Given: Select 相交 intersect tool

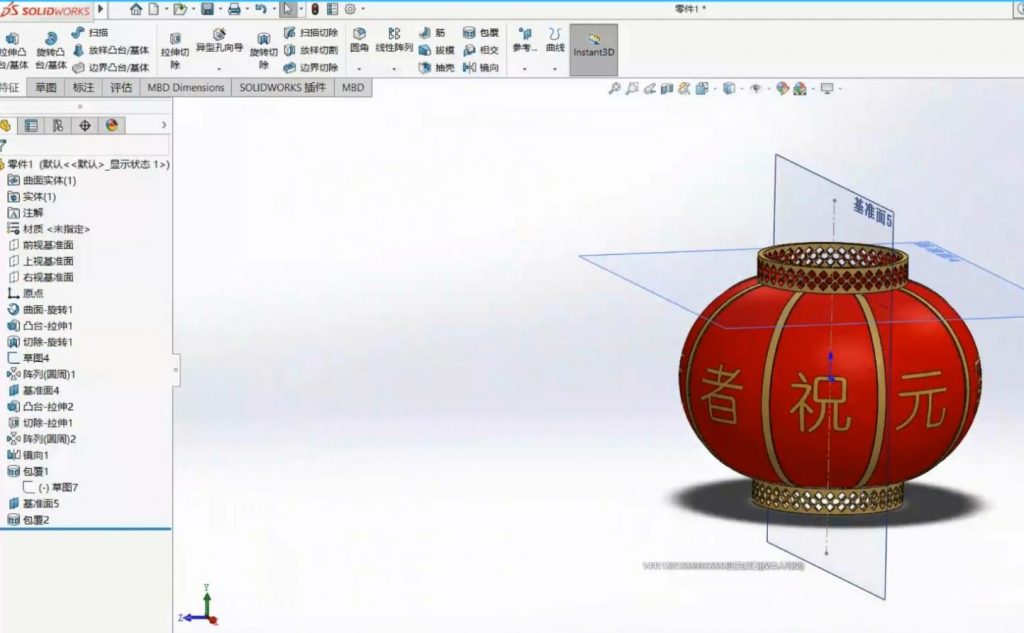Looking at the screenshot, I should [481, 50].
